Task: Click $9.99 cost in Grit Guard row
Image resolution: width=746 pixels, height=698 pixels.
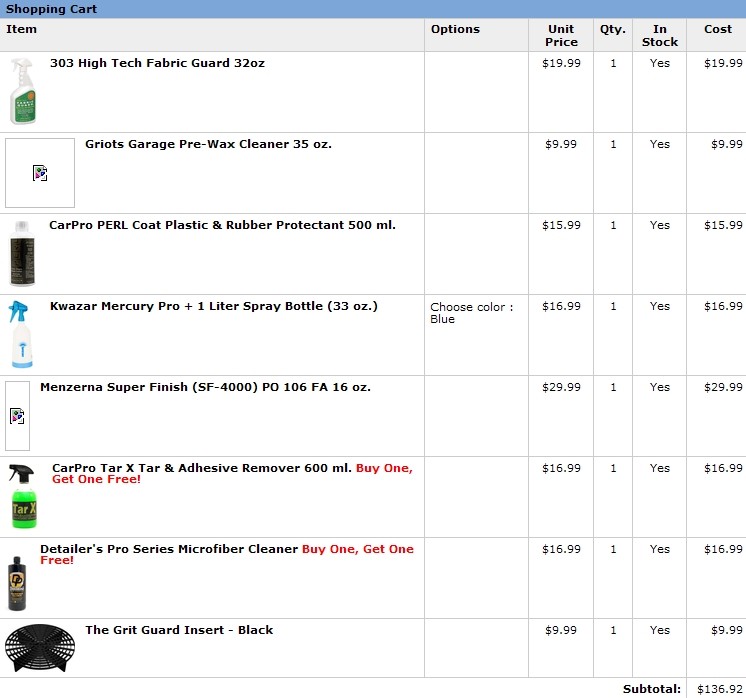Action: coord(727,630)
